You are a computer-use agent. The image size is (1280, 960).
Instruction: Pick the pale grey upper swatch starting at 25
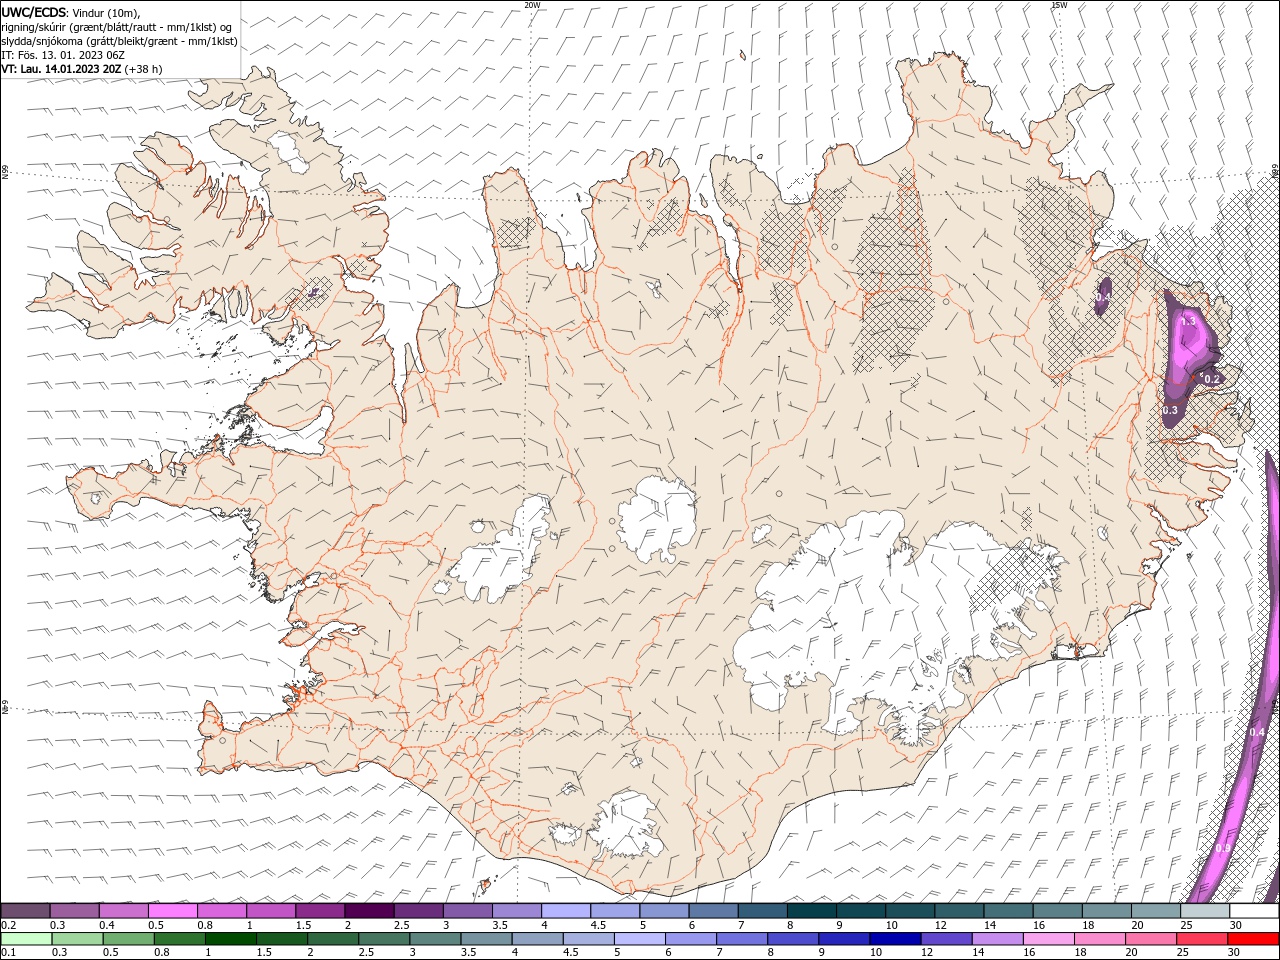point(1205,910)
